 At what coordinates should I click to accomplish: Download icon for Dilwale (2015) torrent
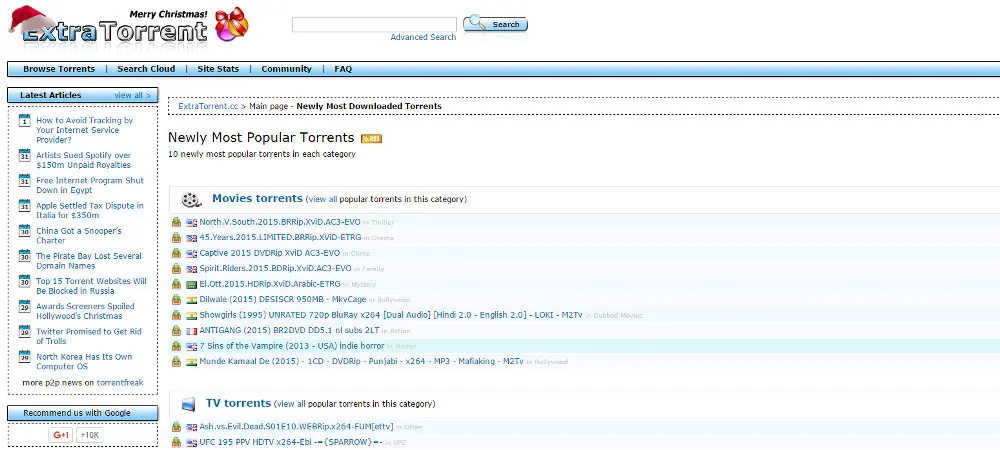pyautogui.click(x=177, y=300)
